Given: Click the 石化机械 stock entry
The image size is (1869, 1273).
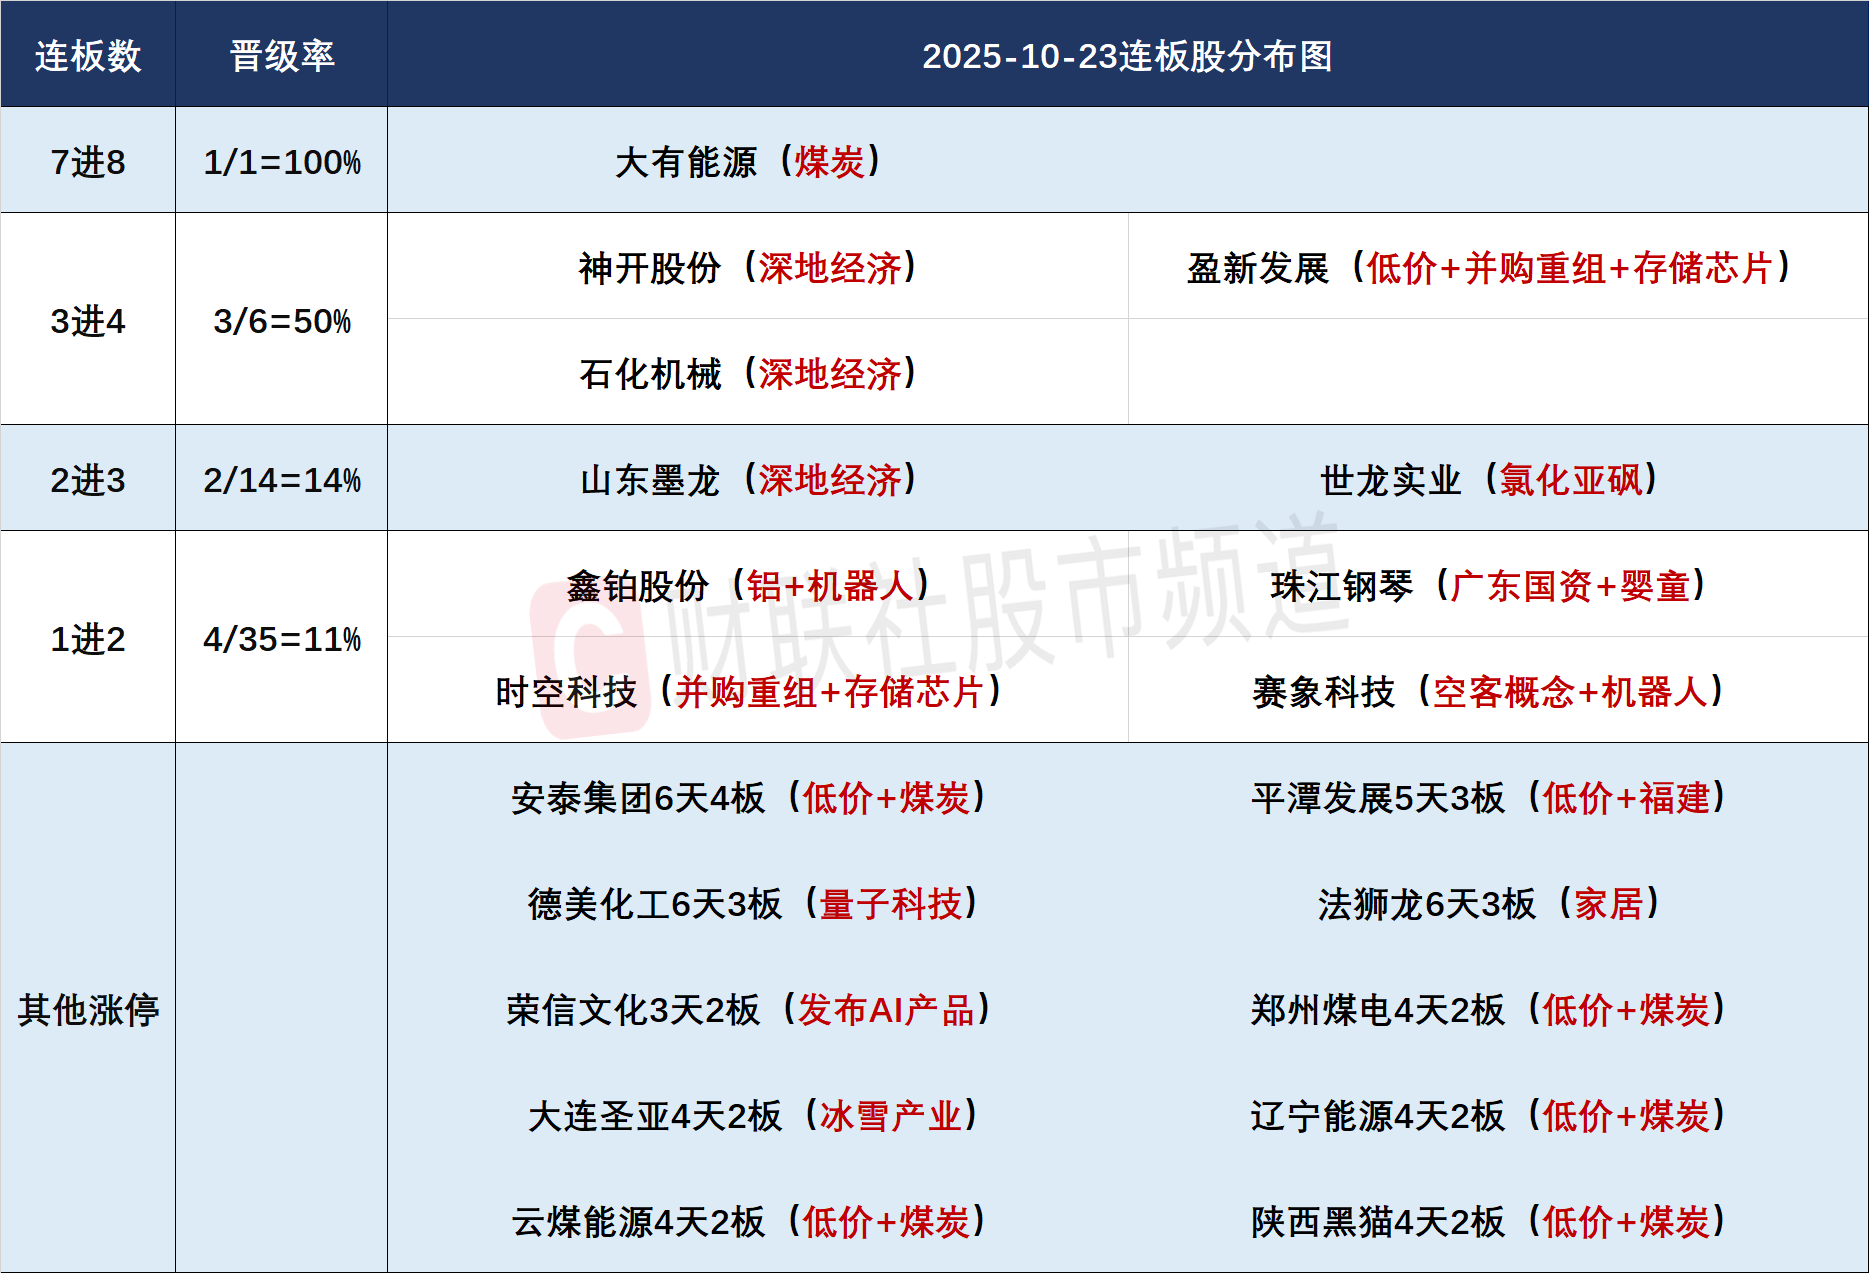Looking at the screenshot, I should (x=748, y=374).
